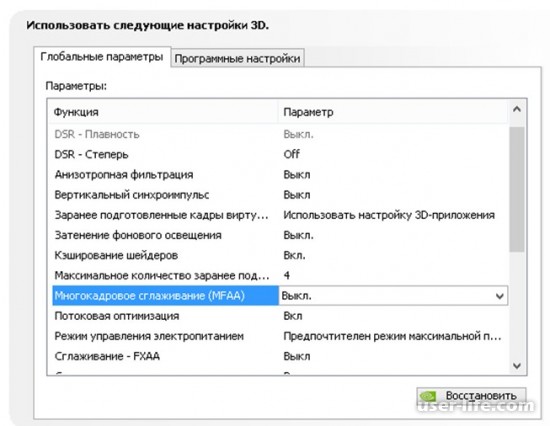The height and width of the screenshot is (426, 550).
Task: Click the Функция column header
Action: tap(163, 112)
